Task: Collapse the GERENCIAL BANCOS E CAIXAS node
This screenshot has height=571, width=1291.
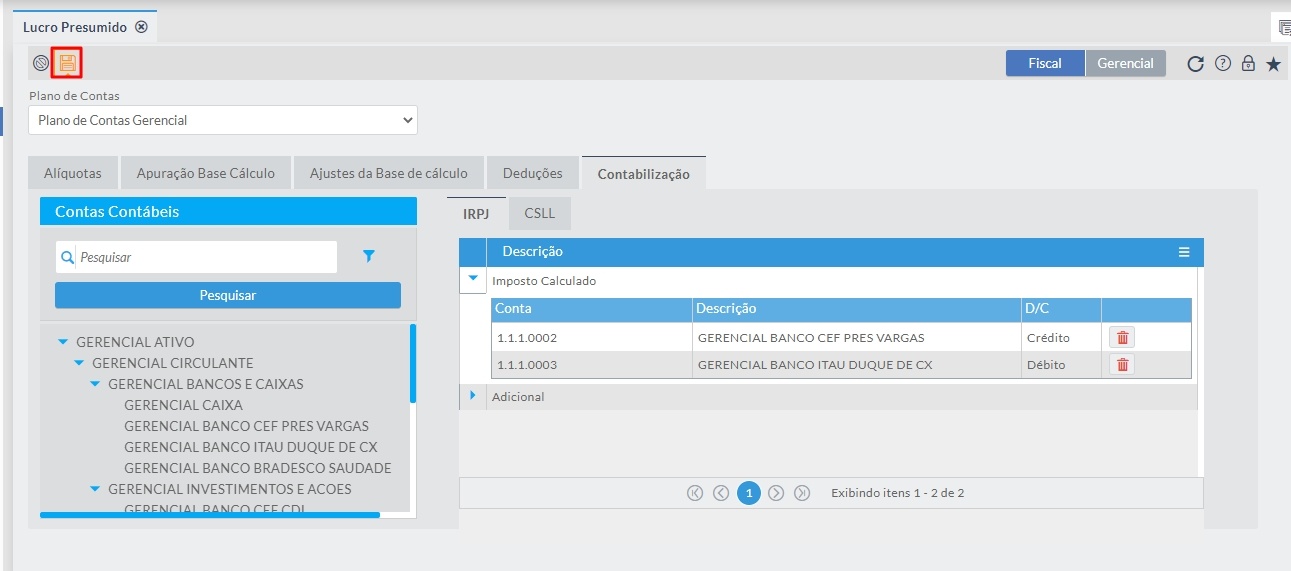Action: tap(96, 384)
